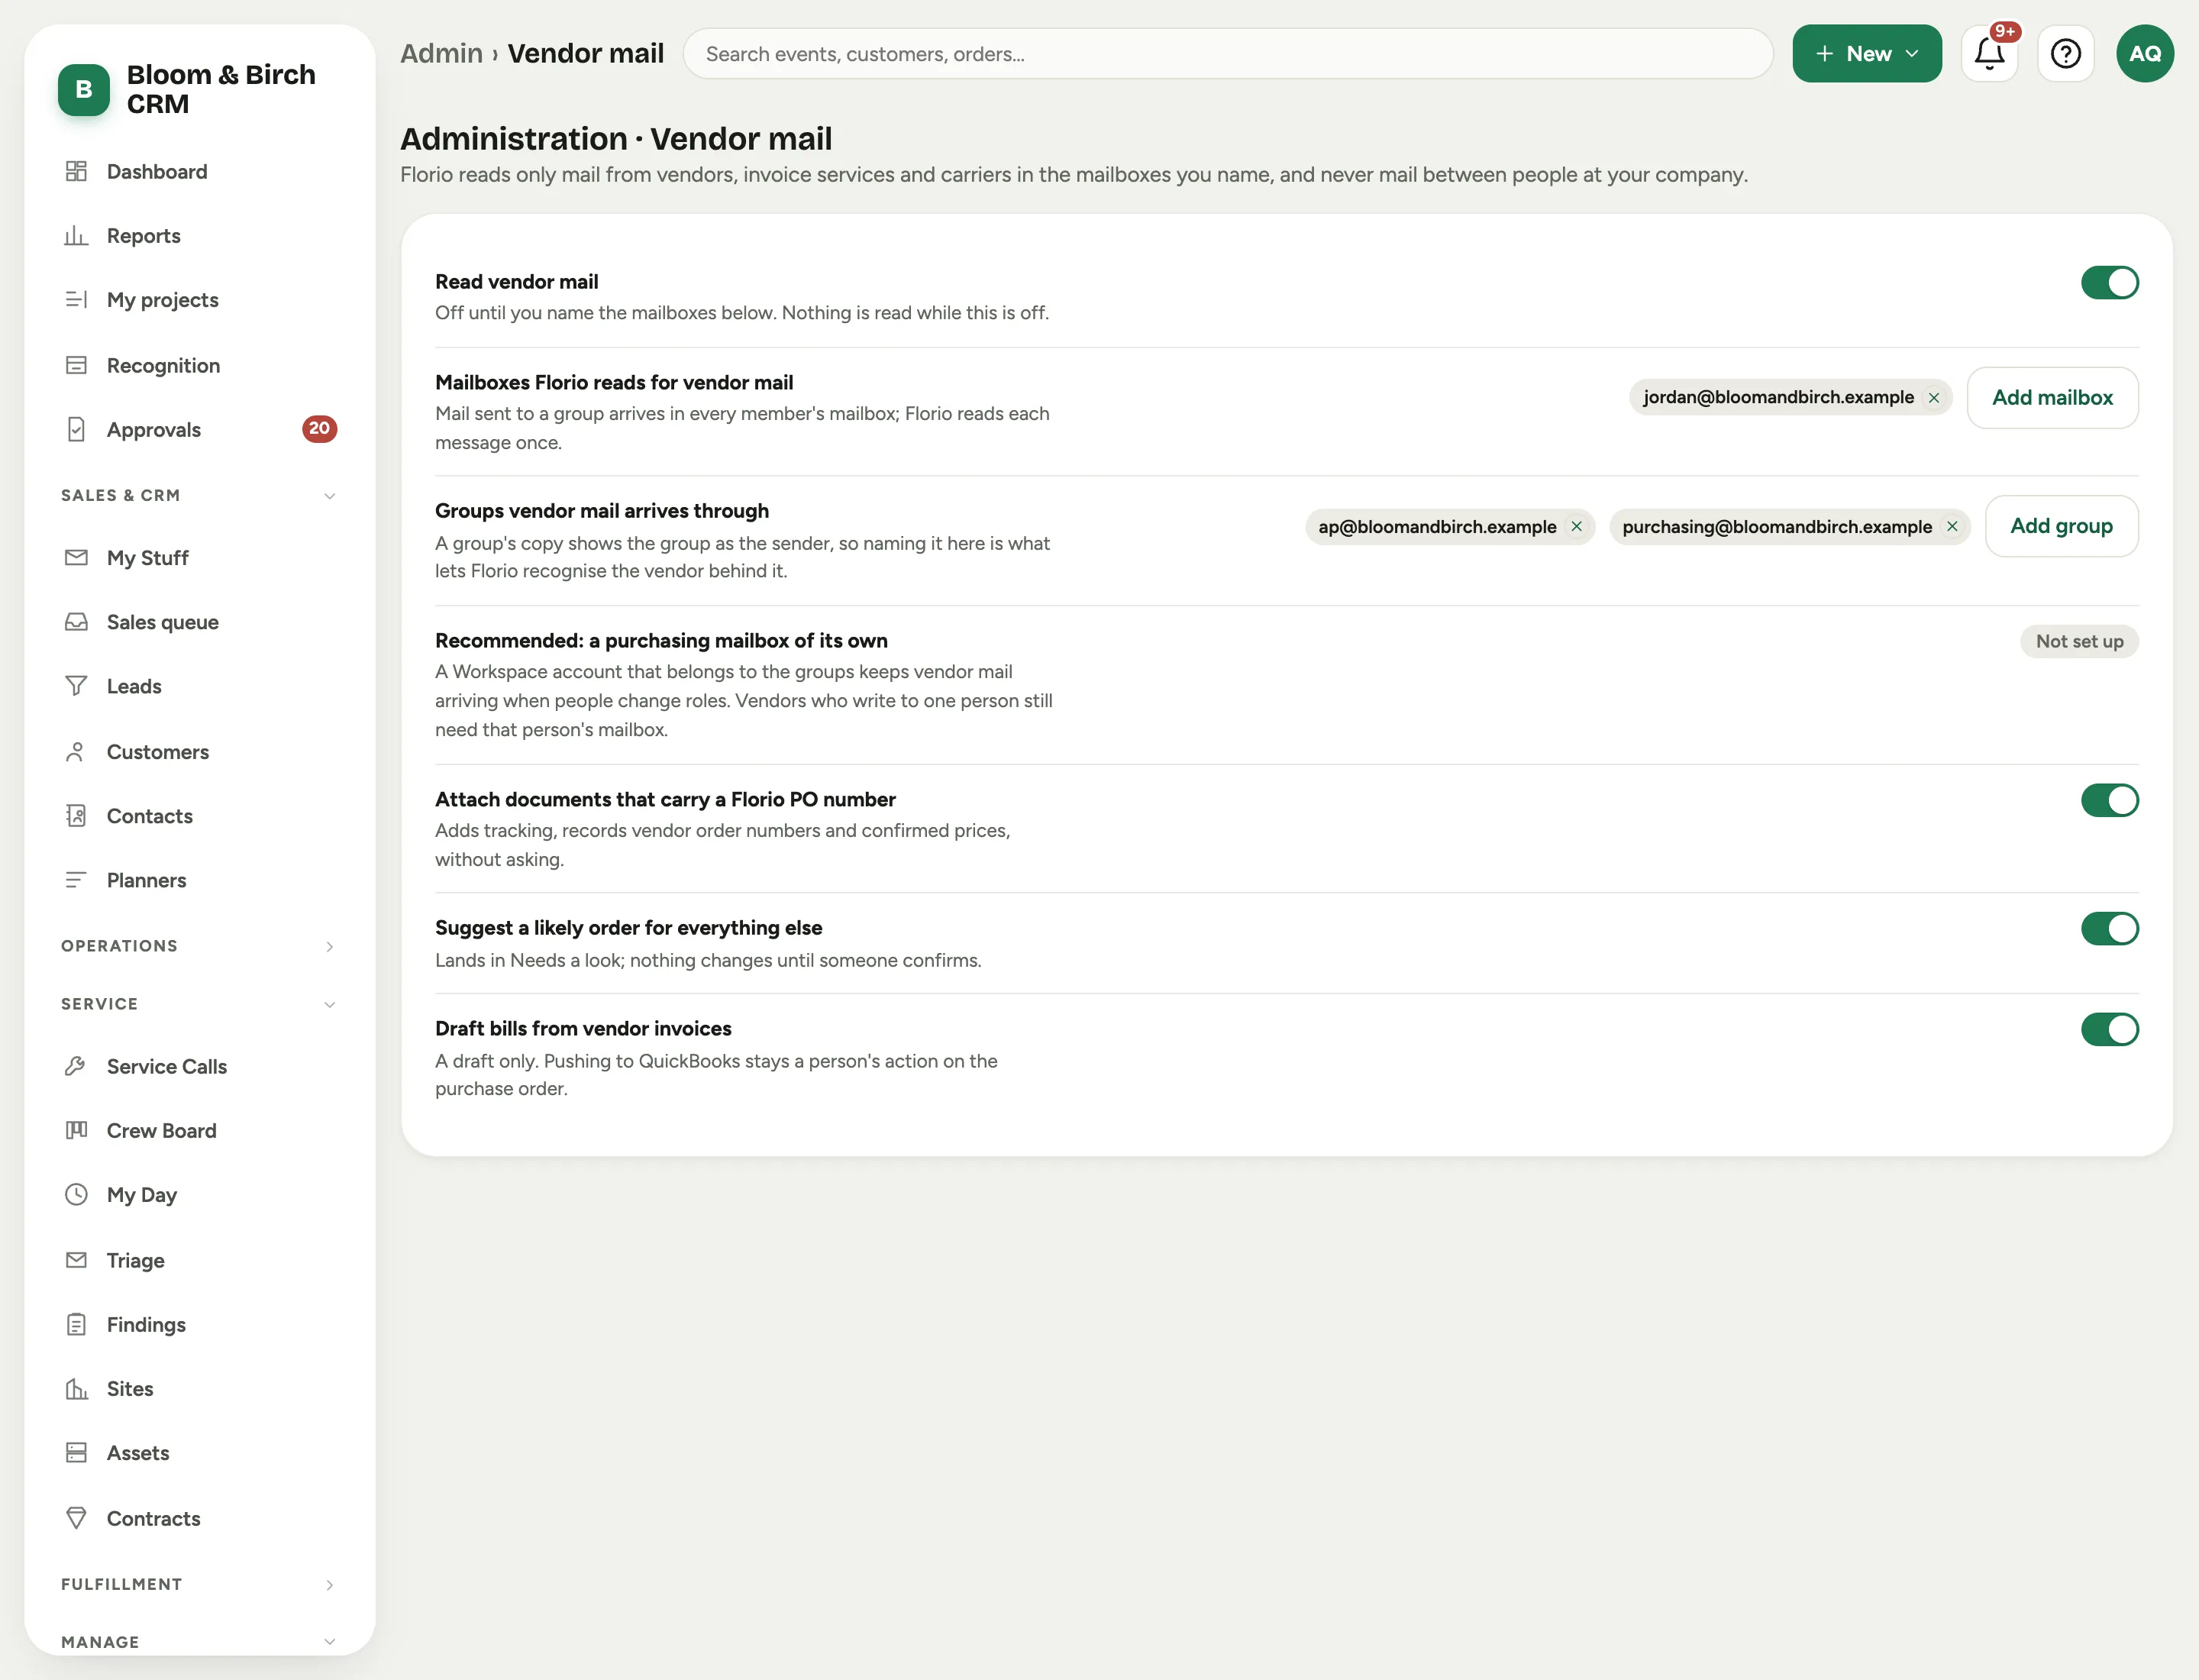Click the Dashboard grid icon
The height and width of the screenshot is (1680, 2199).
[76, 171]
